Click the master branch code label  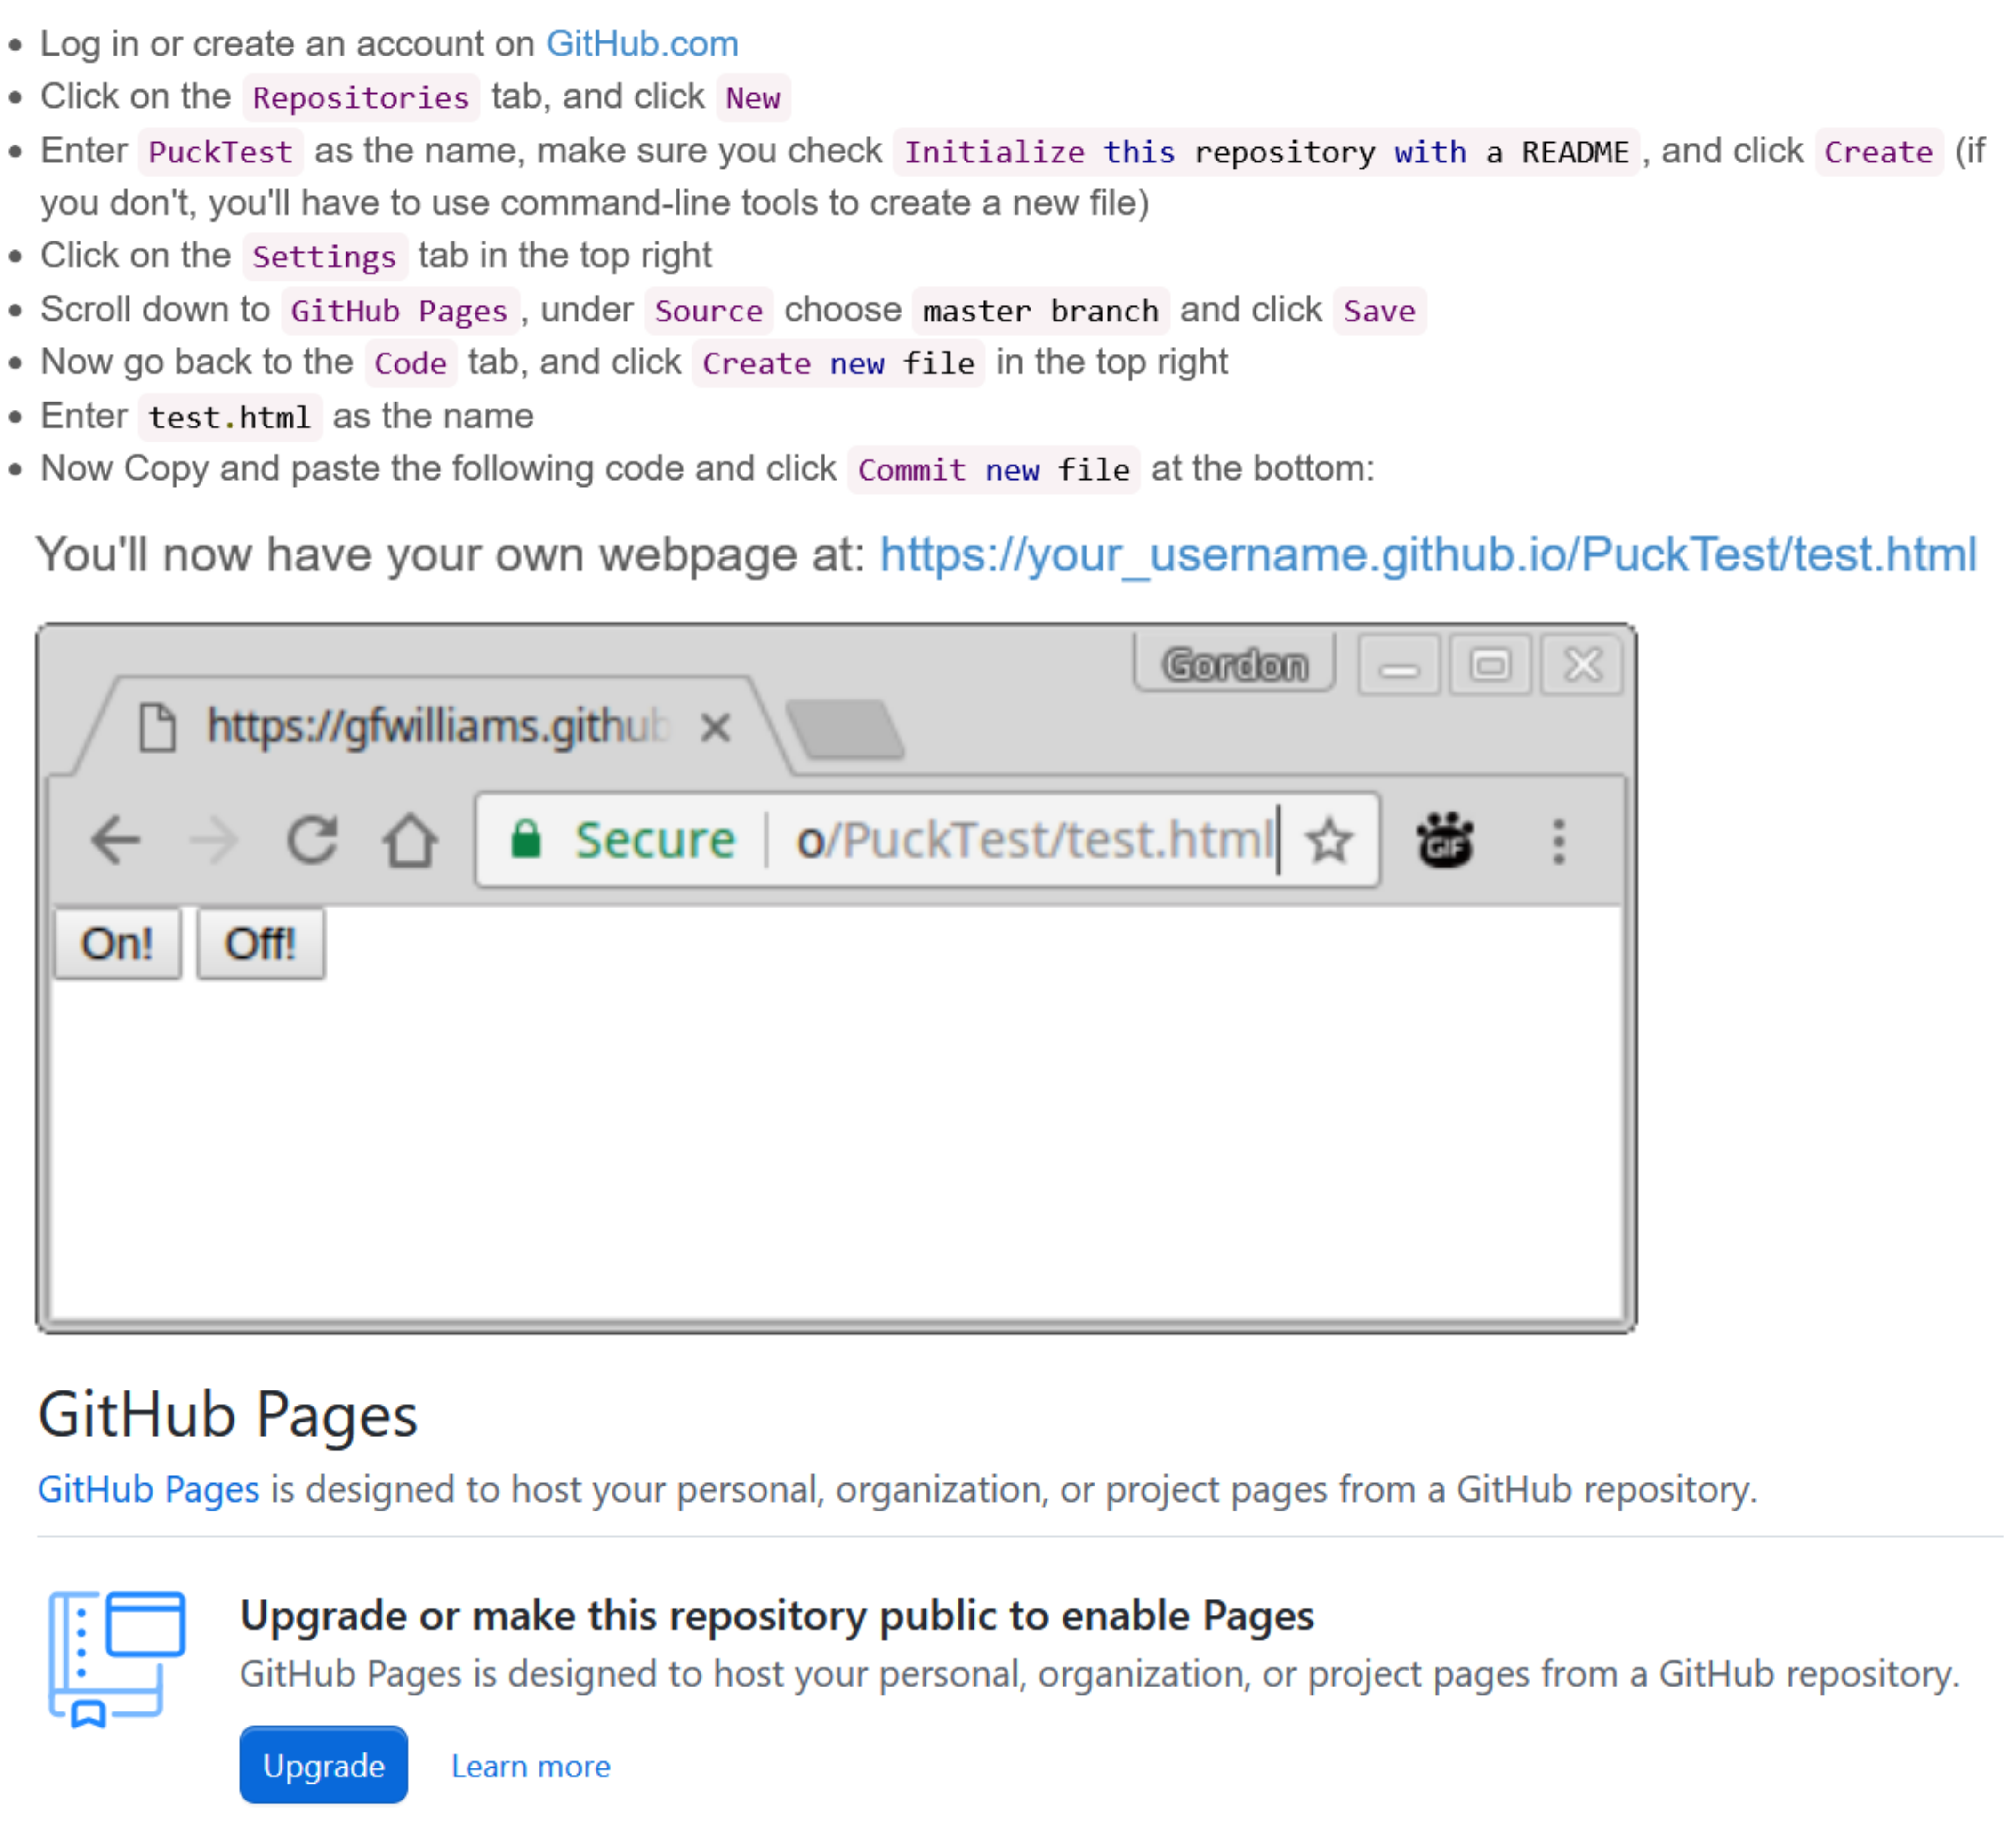pos(1040,310)
